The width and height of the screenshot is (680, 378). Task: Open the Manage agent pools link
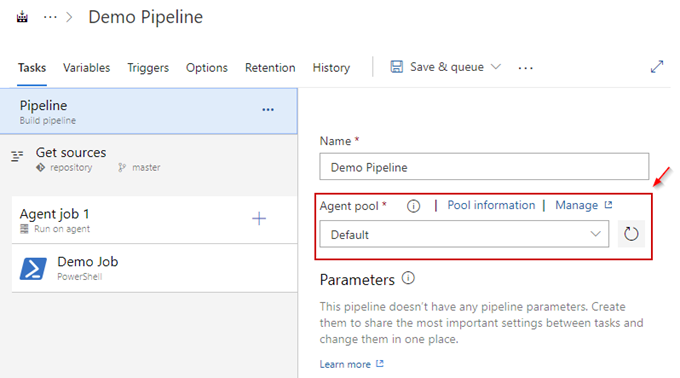point(576,205)
